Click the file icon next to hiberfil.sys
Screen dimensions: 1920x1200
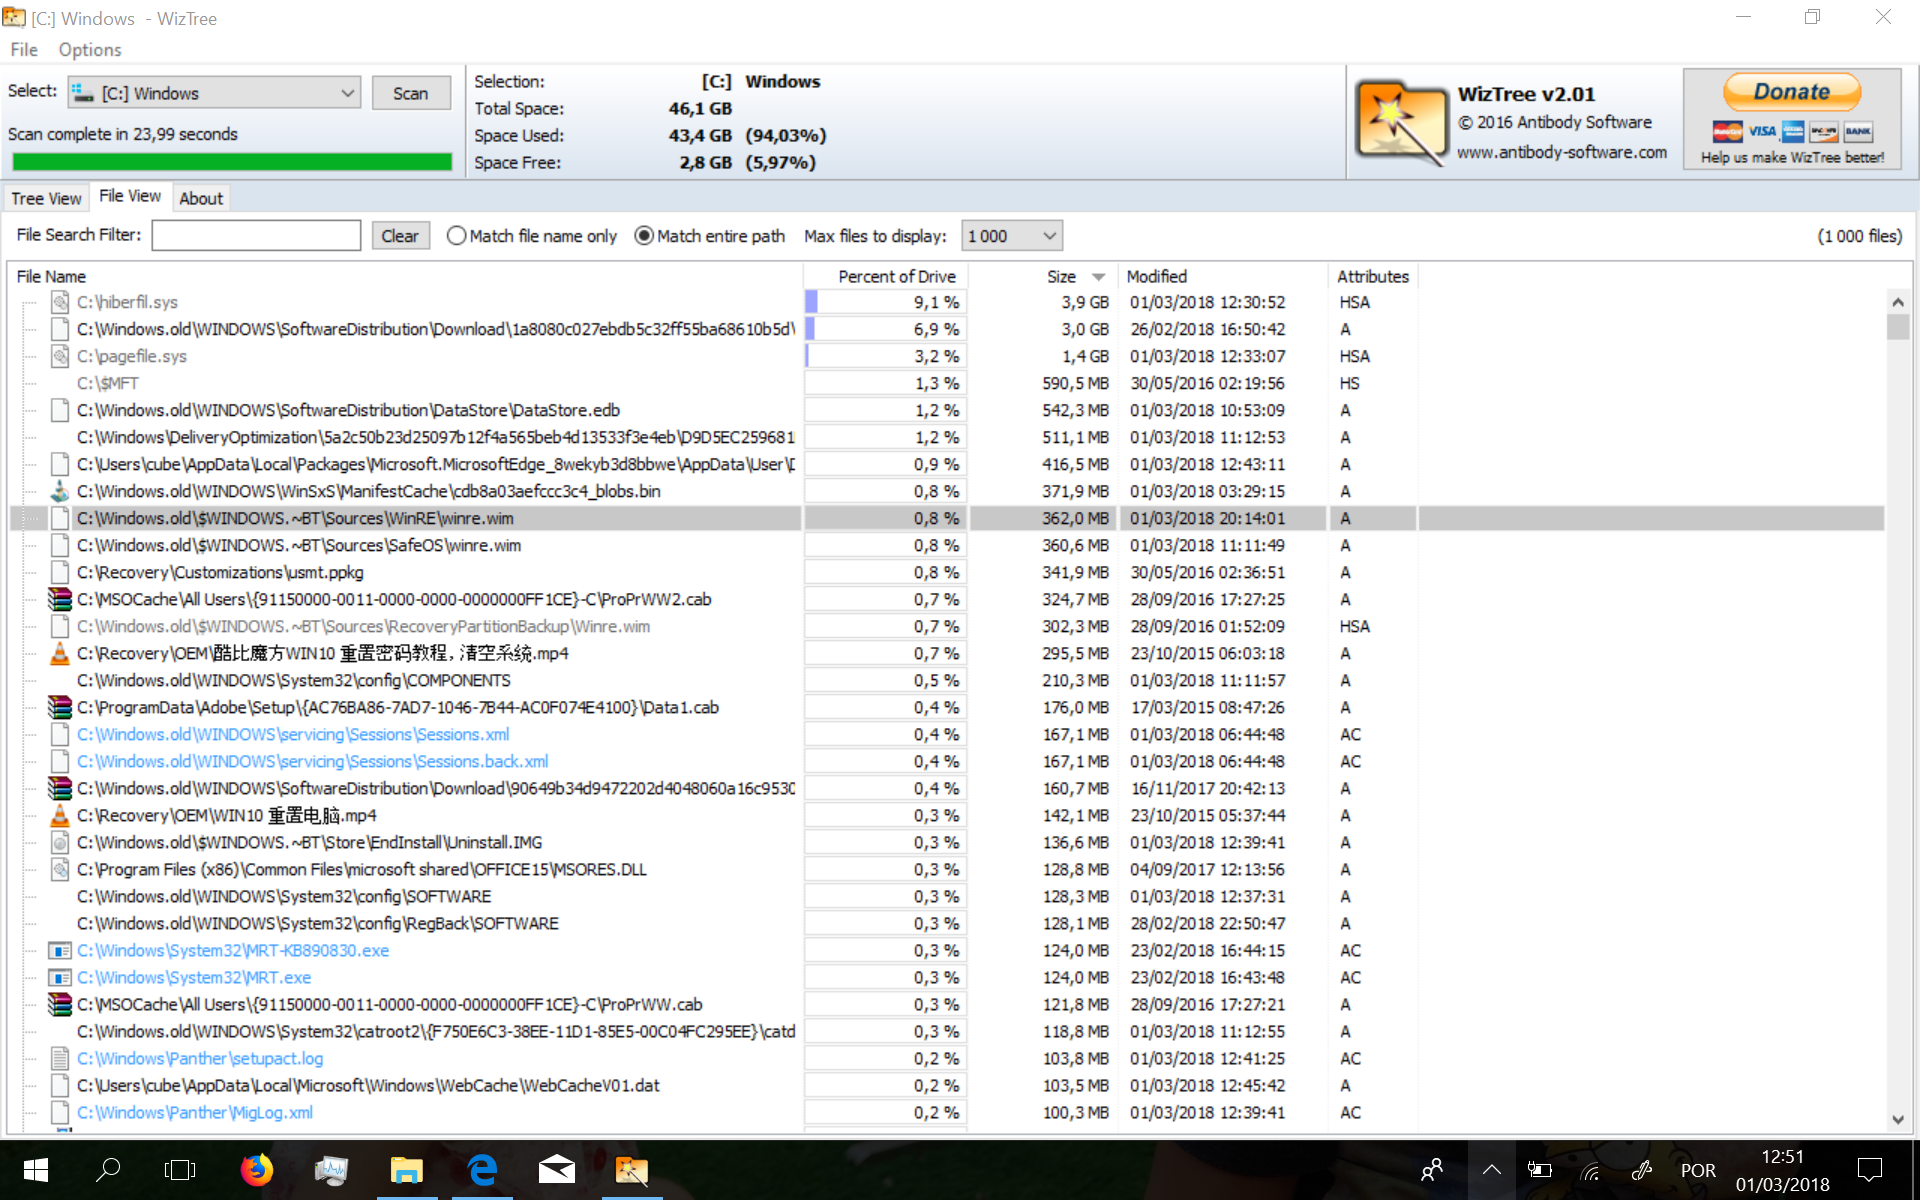click(60, 302)
